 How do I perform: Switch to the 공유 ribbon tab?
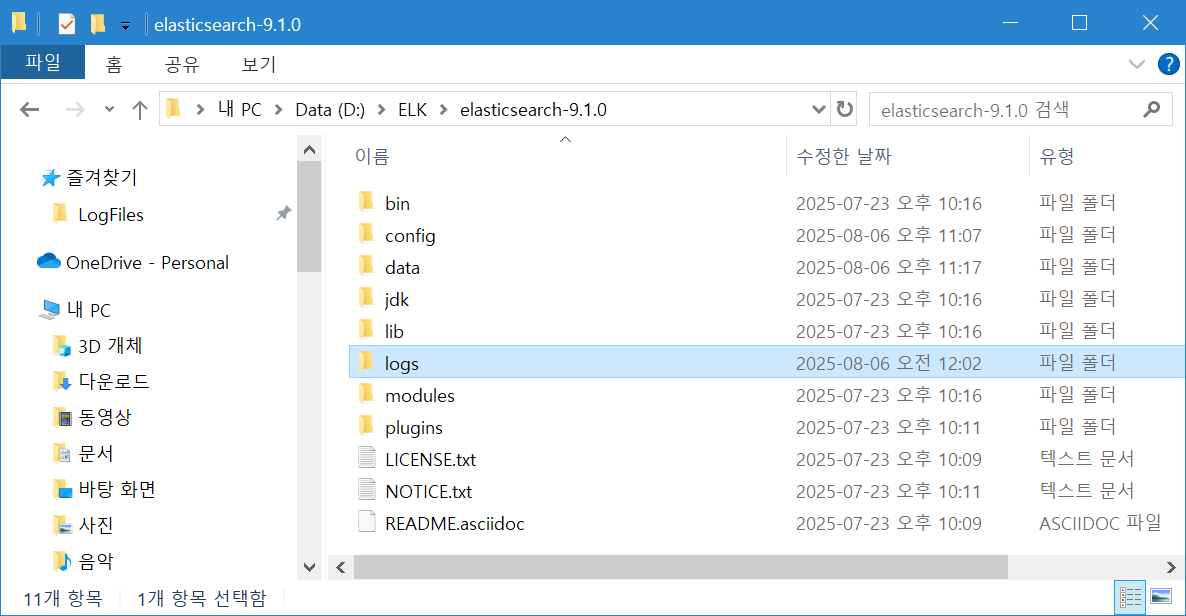click(182, 64)
